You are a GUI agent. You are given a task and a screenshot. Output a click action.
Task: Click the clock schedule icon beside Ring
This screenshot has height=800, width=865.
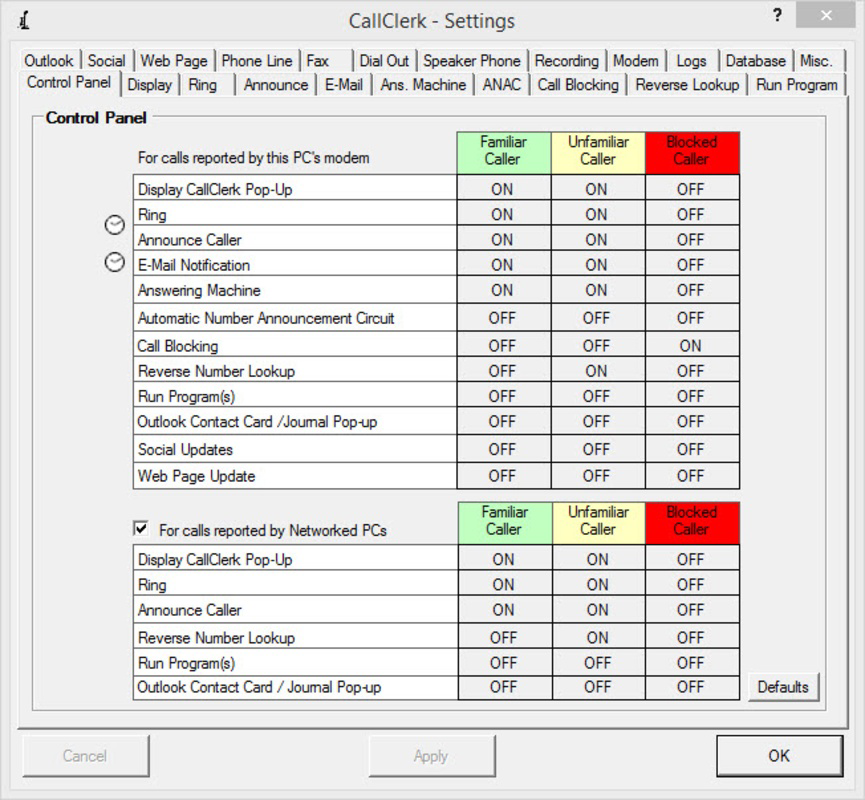[115, 225]
